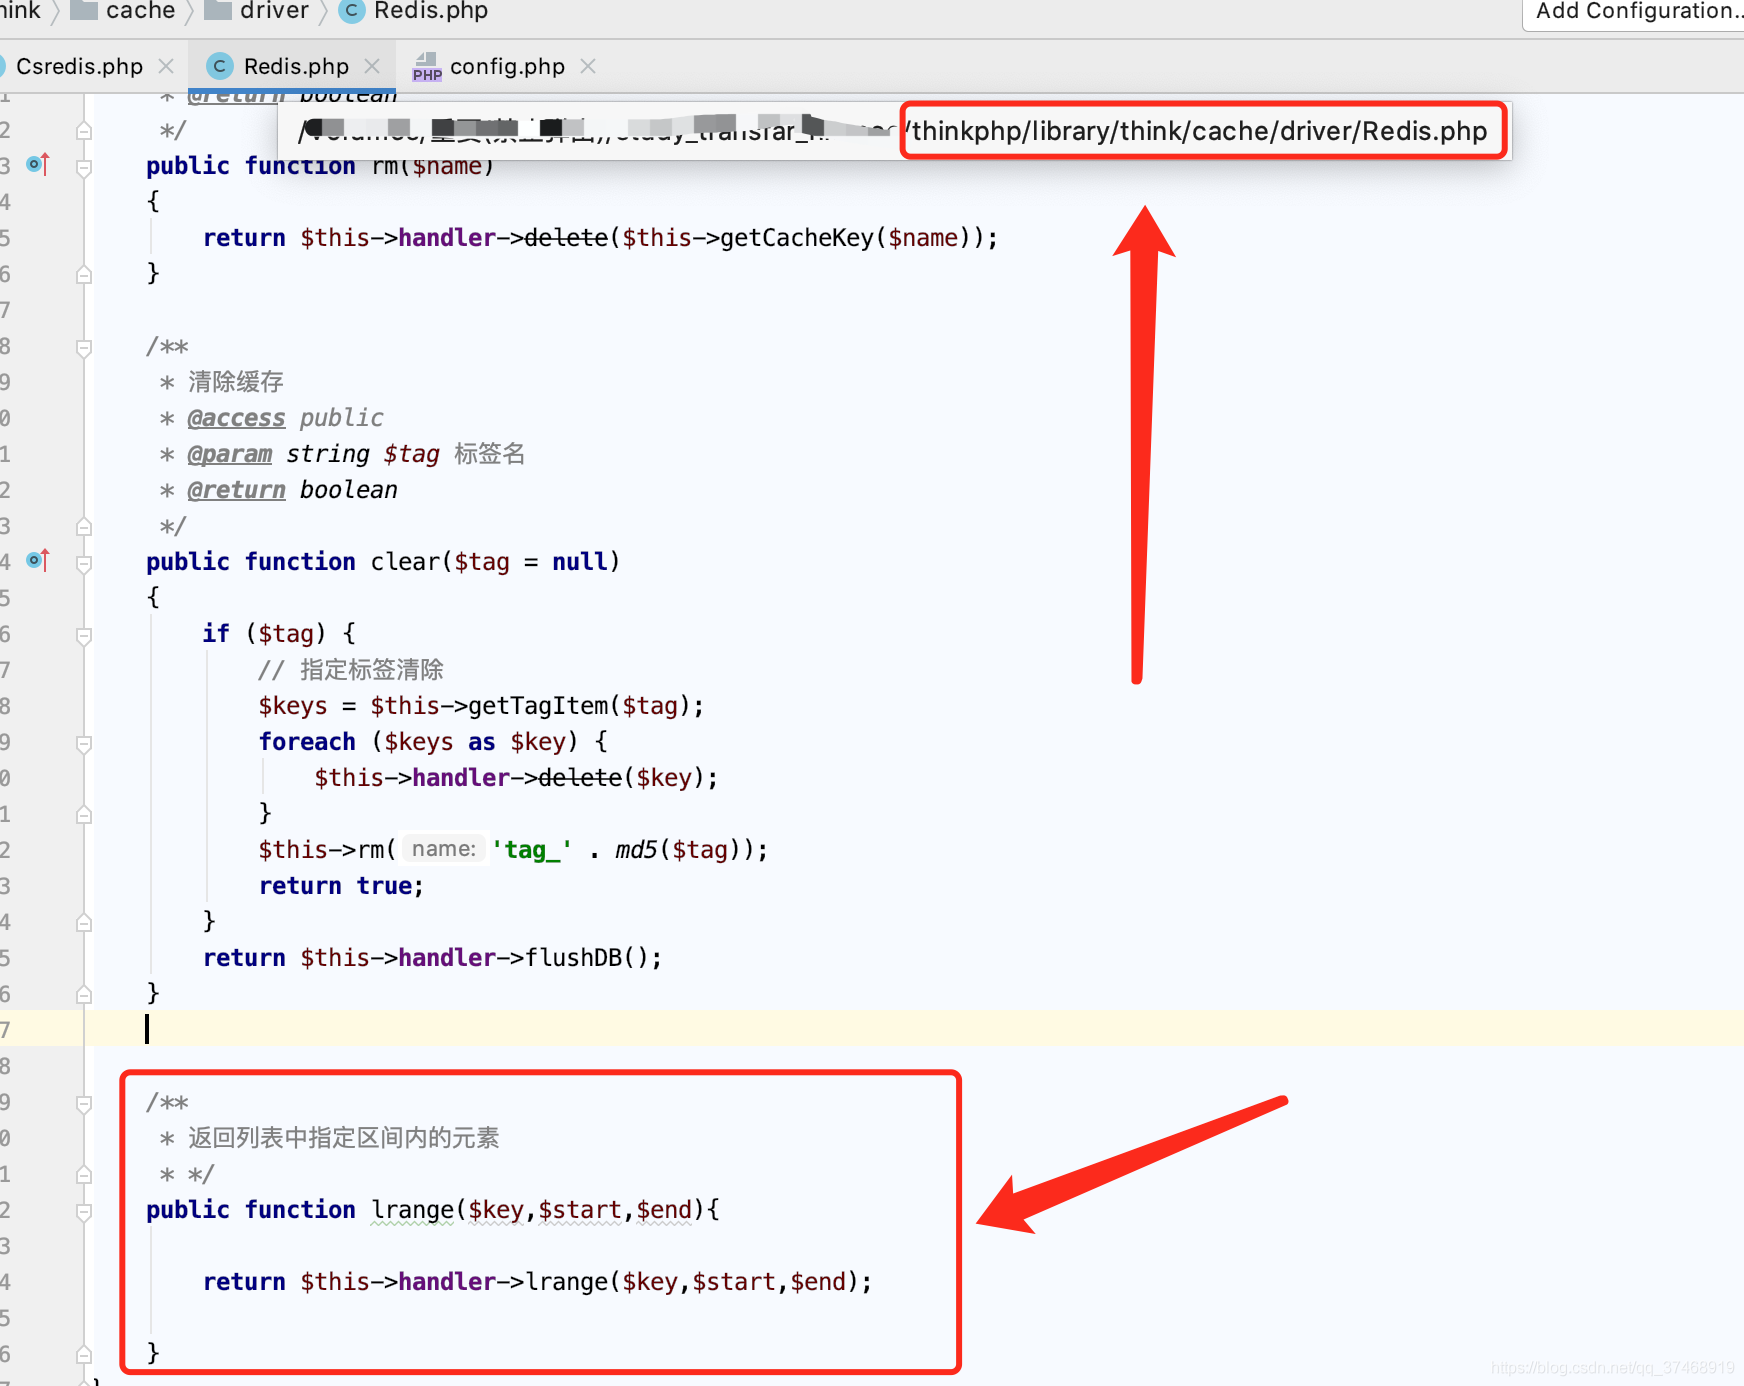Collapse the if ($tag) block fold marker
This screenshot has height=1386, width=1744.
point(84,635)
